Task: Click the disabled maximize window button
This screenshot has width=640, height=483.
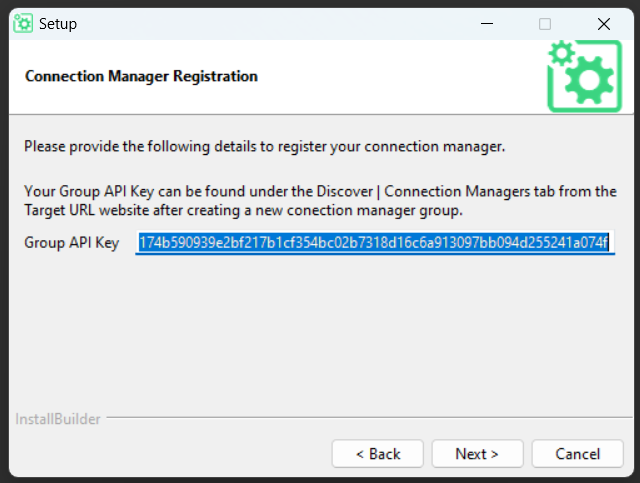Action: (544, 24)
